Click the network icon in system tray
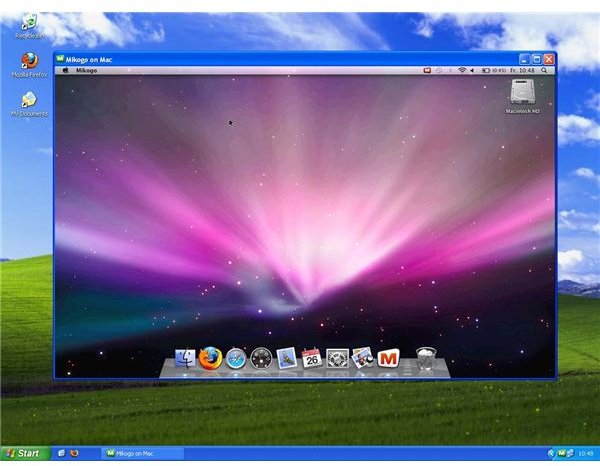The image size is (600, 466). coord(570,453)
